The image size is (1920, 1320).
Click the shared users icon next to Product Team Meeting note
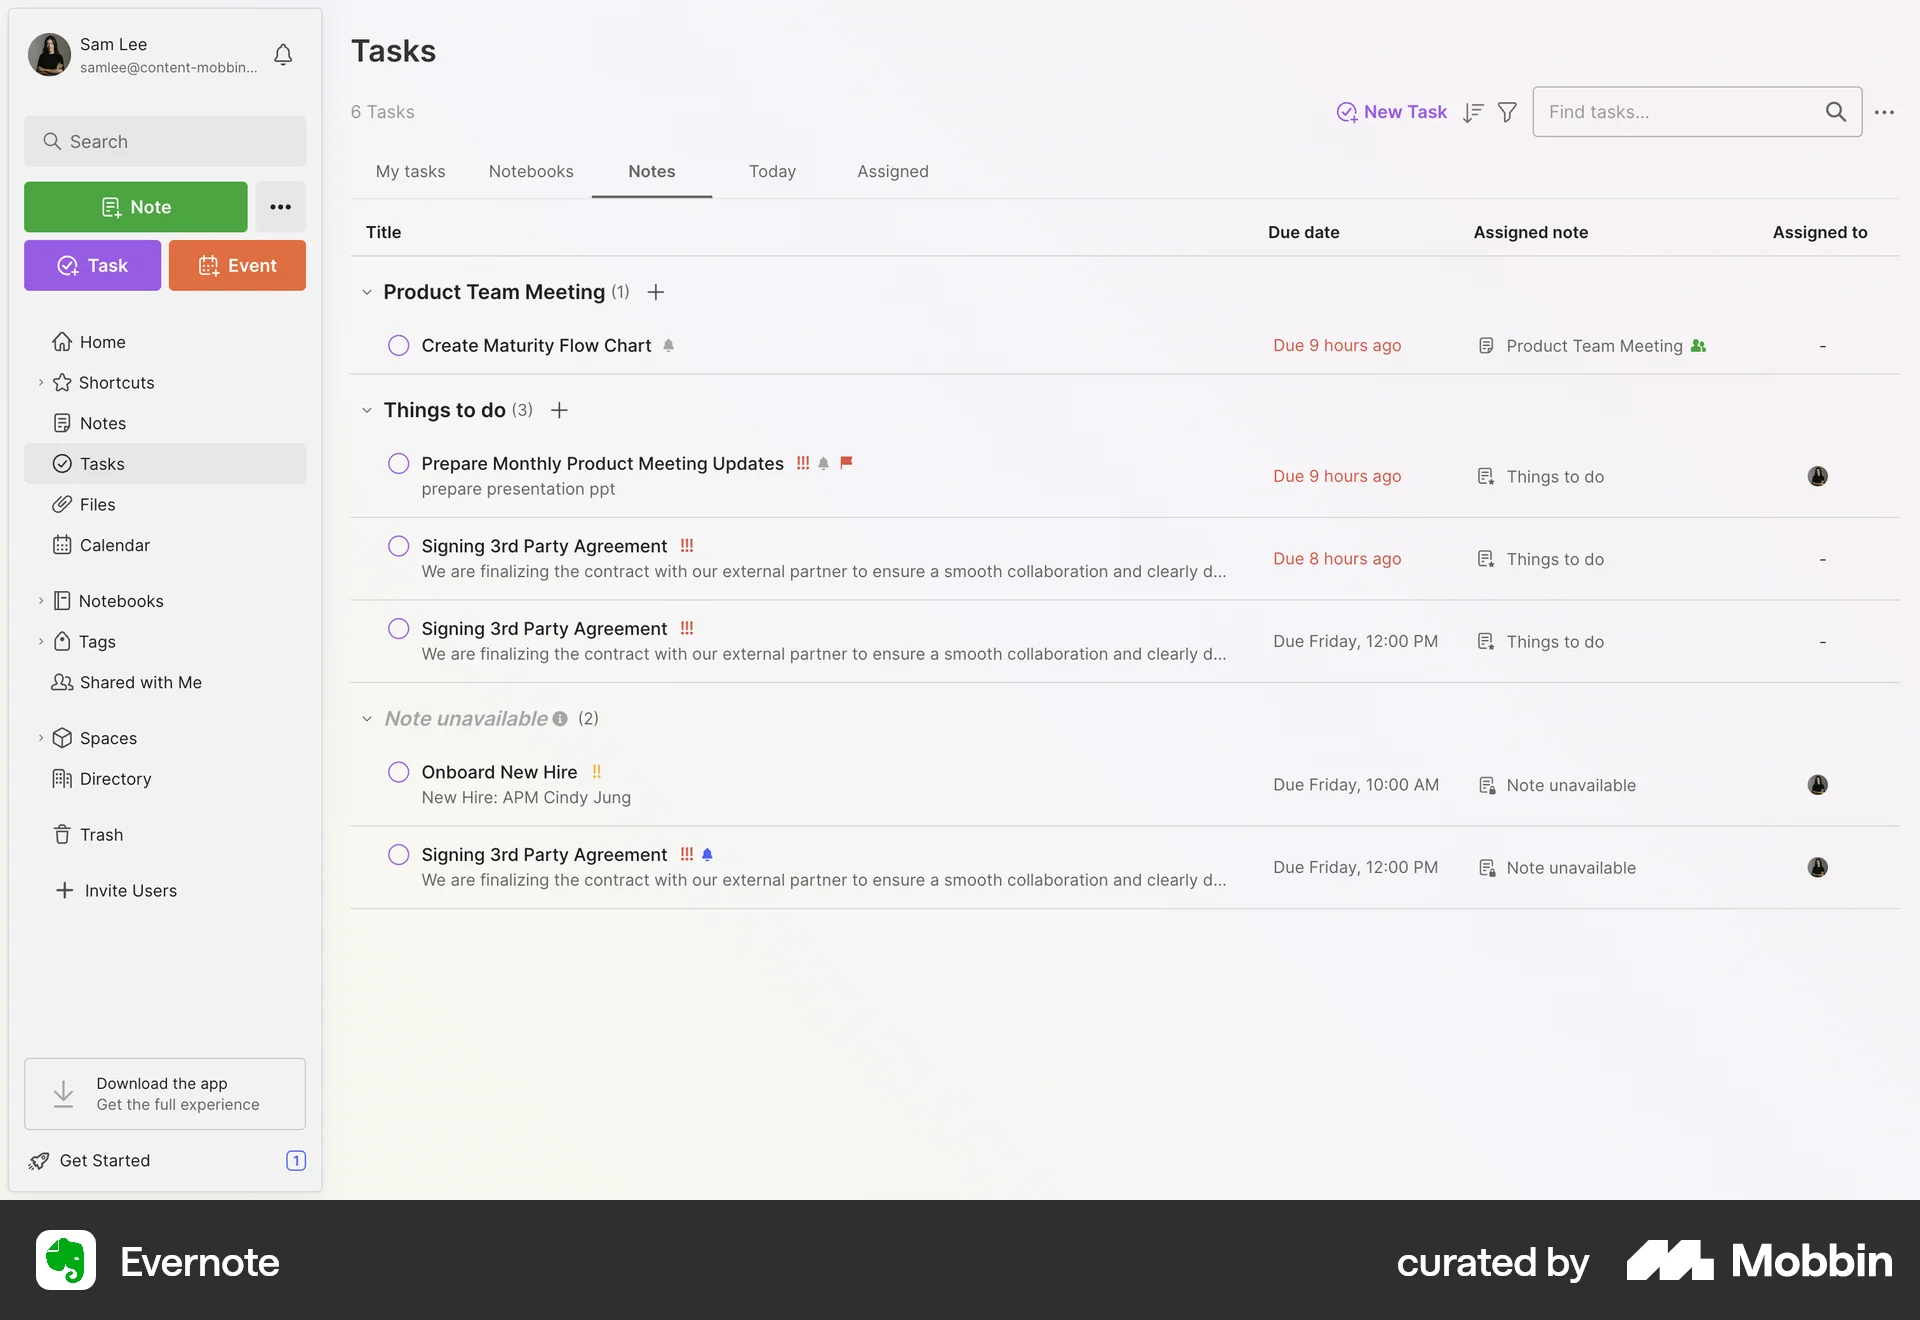point(1698,345)
